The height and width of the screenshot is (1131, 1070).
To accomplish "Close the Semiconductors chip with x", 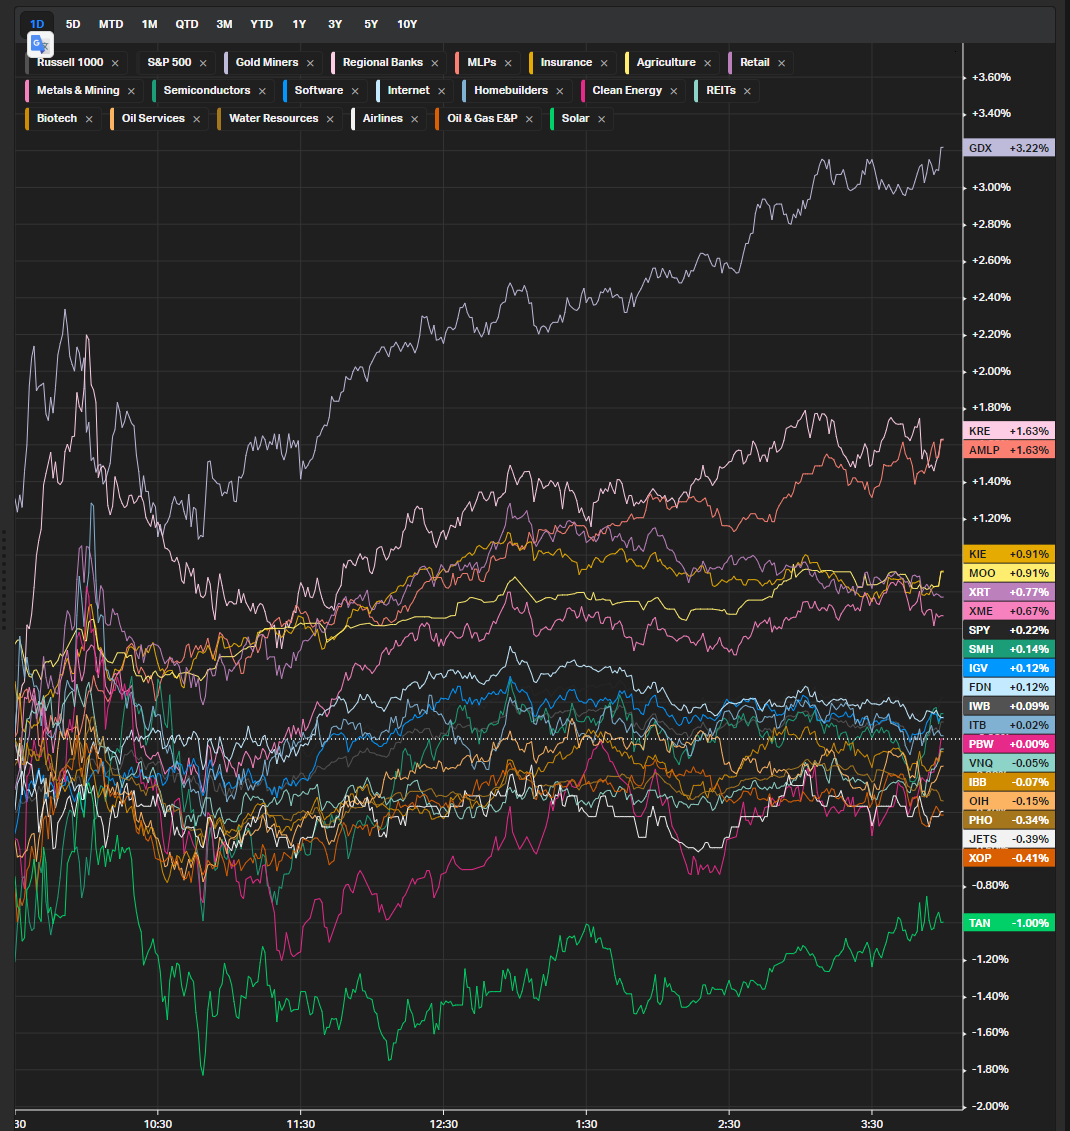I will pyautogui.click(x=262, y=91).
